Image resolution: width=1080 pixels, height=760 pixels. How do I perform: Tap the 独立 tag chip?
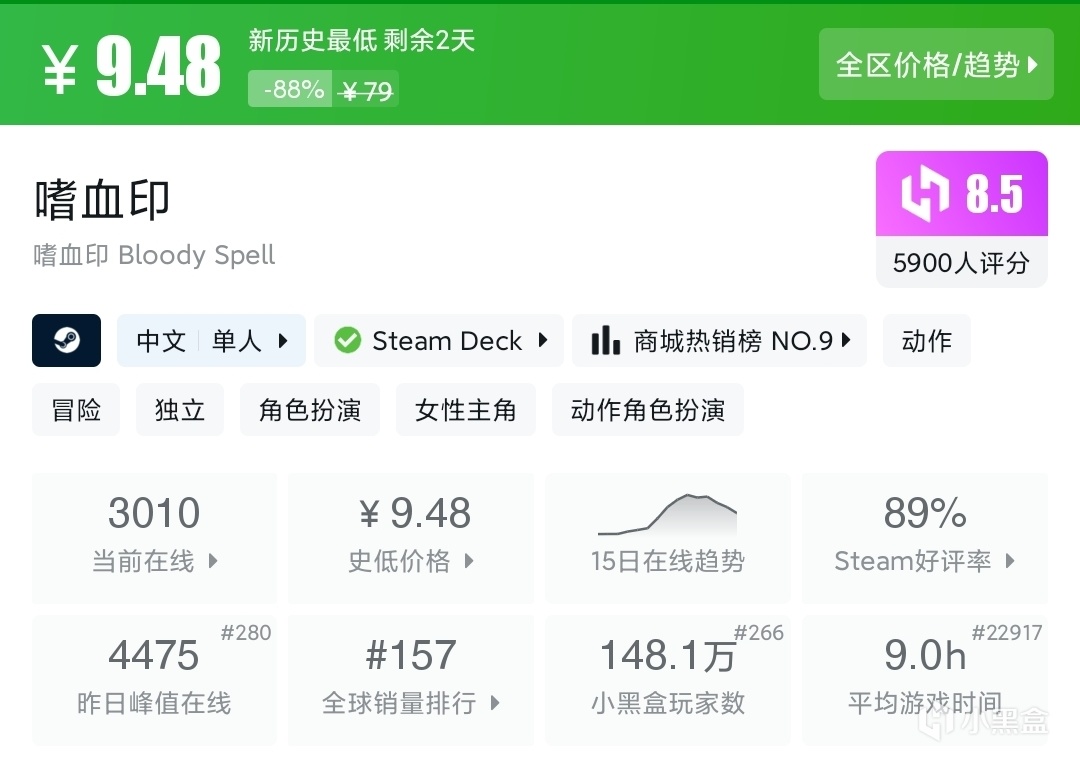pos(180,410)
